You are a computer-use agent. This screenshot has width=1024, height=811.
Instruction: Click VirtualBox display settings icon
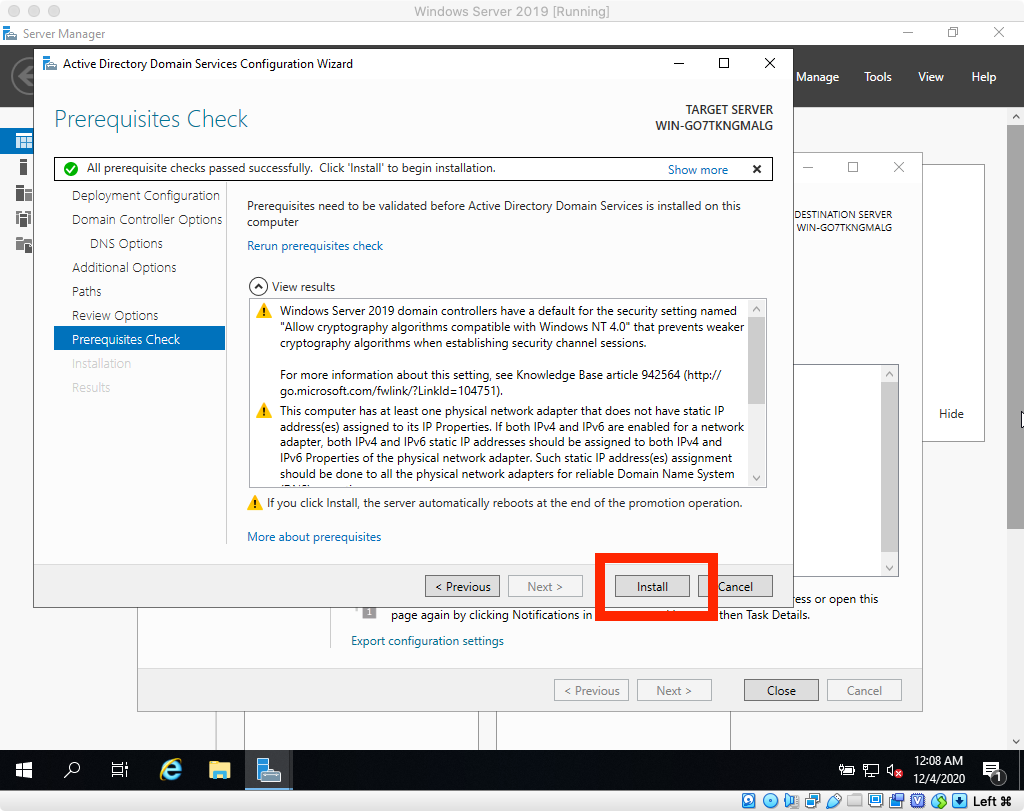click(876, 801)
